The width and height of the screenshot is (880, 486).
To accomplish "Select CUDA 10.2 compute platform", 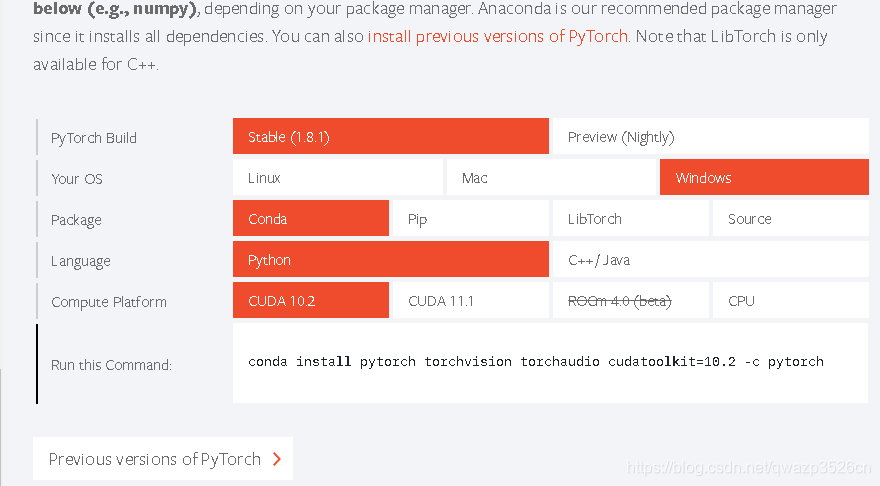I will click(311, 300).
